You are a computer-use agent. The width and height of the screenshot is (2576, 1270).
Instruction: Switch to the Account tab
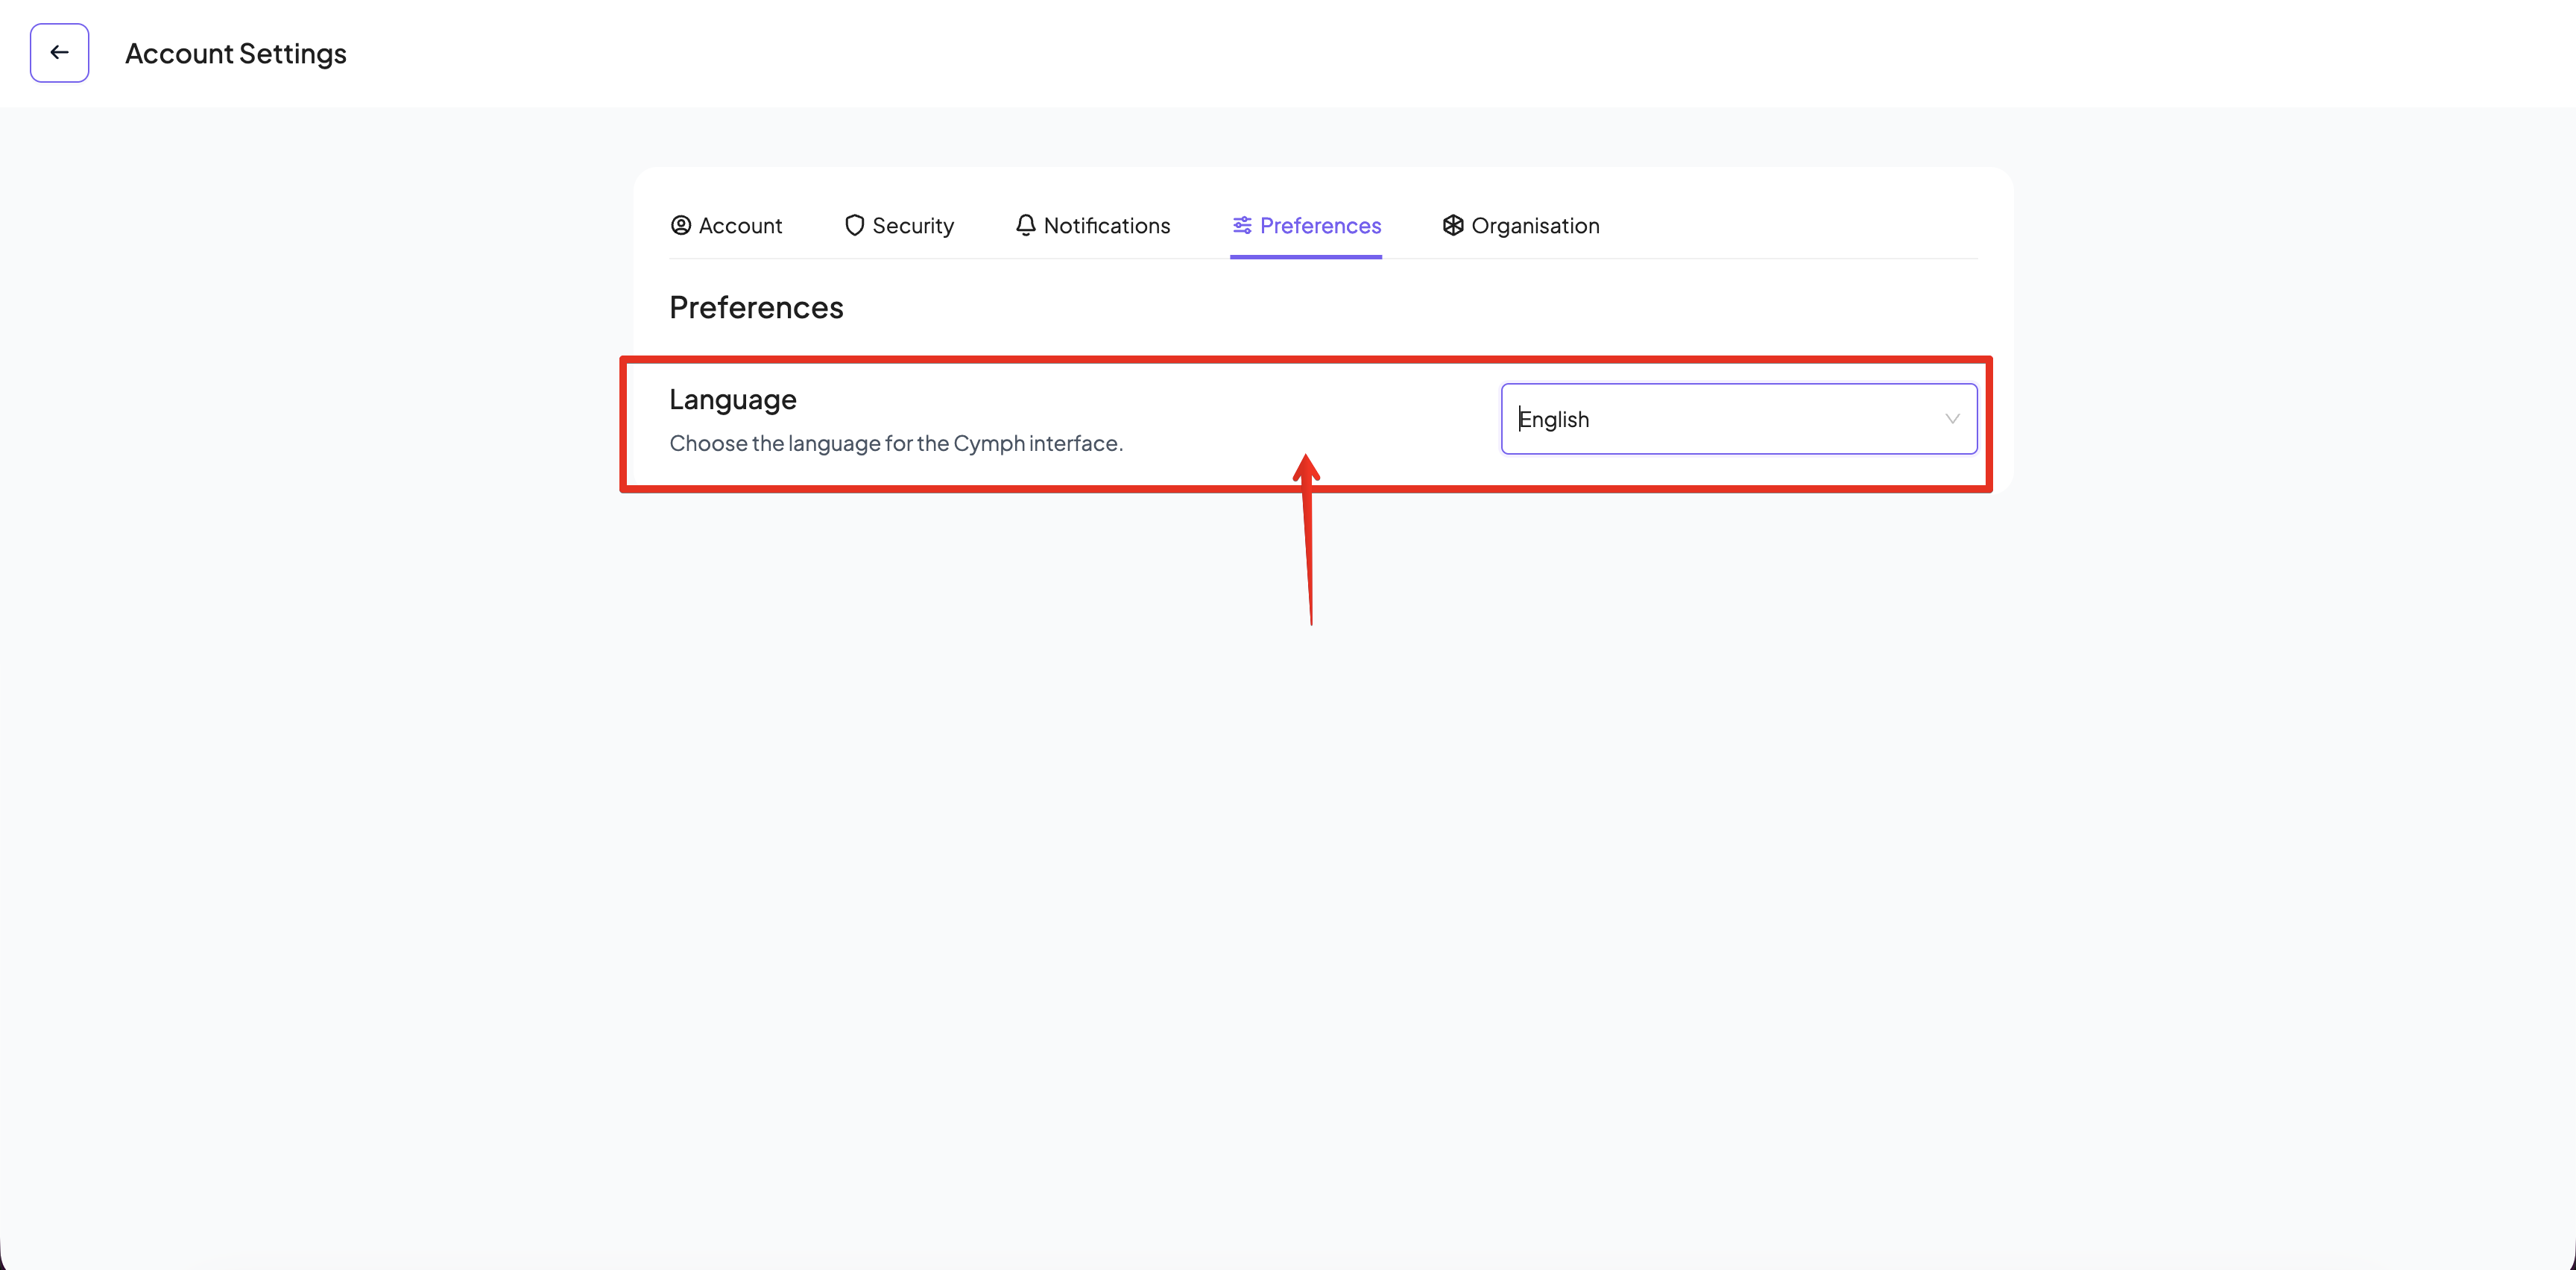click(x=740, y=226)
